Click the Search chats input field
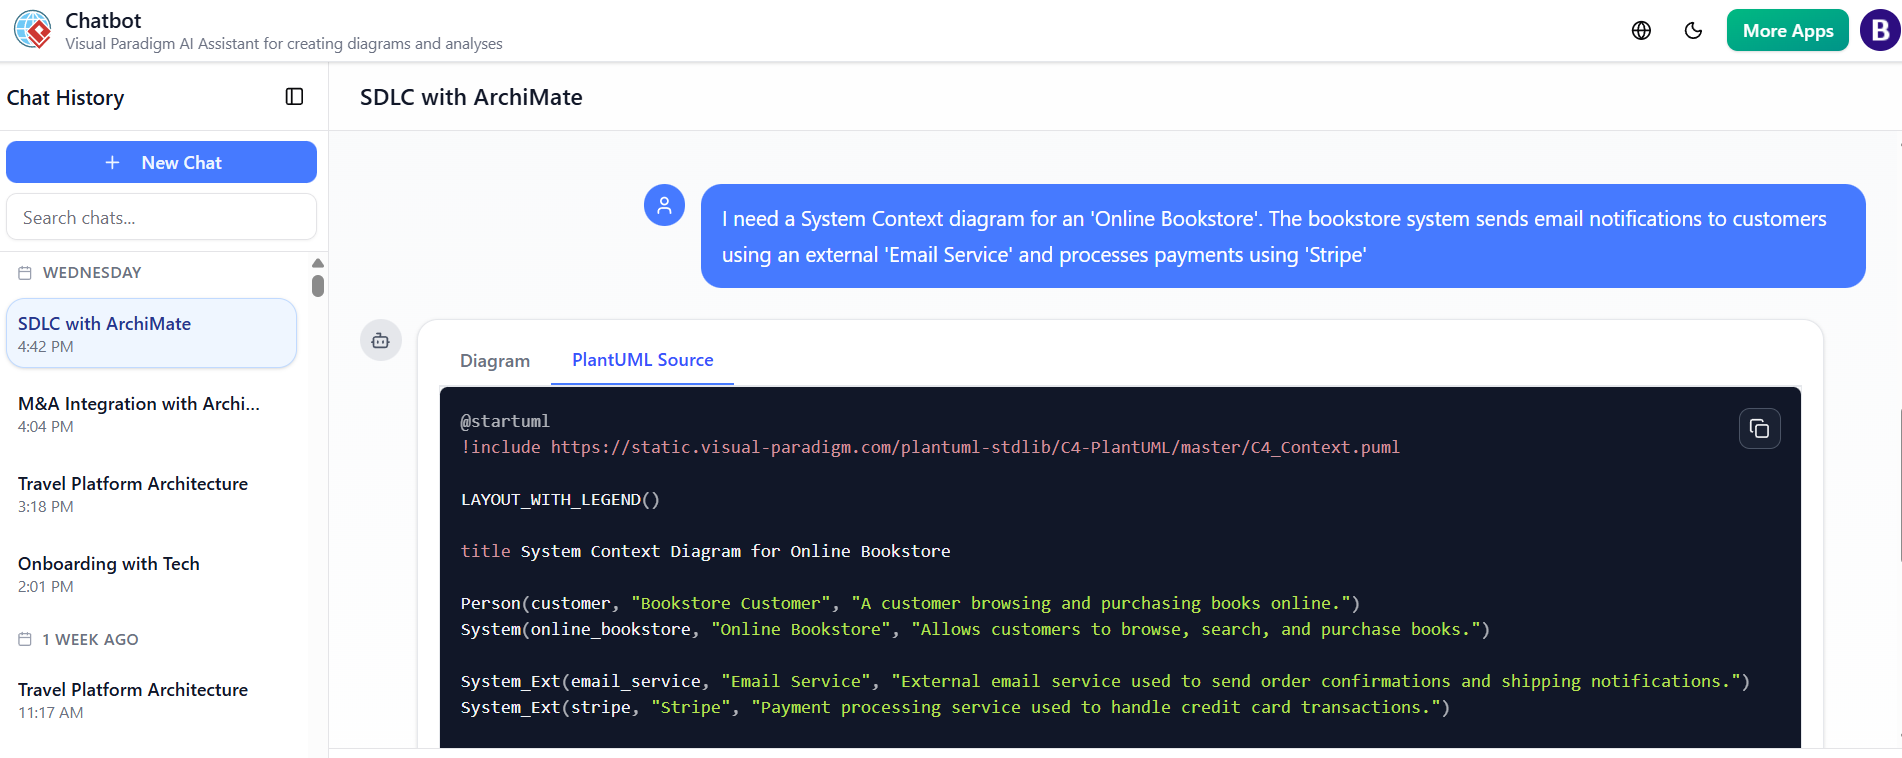 [162, 218]
